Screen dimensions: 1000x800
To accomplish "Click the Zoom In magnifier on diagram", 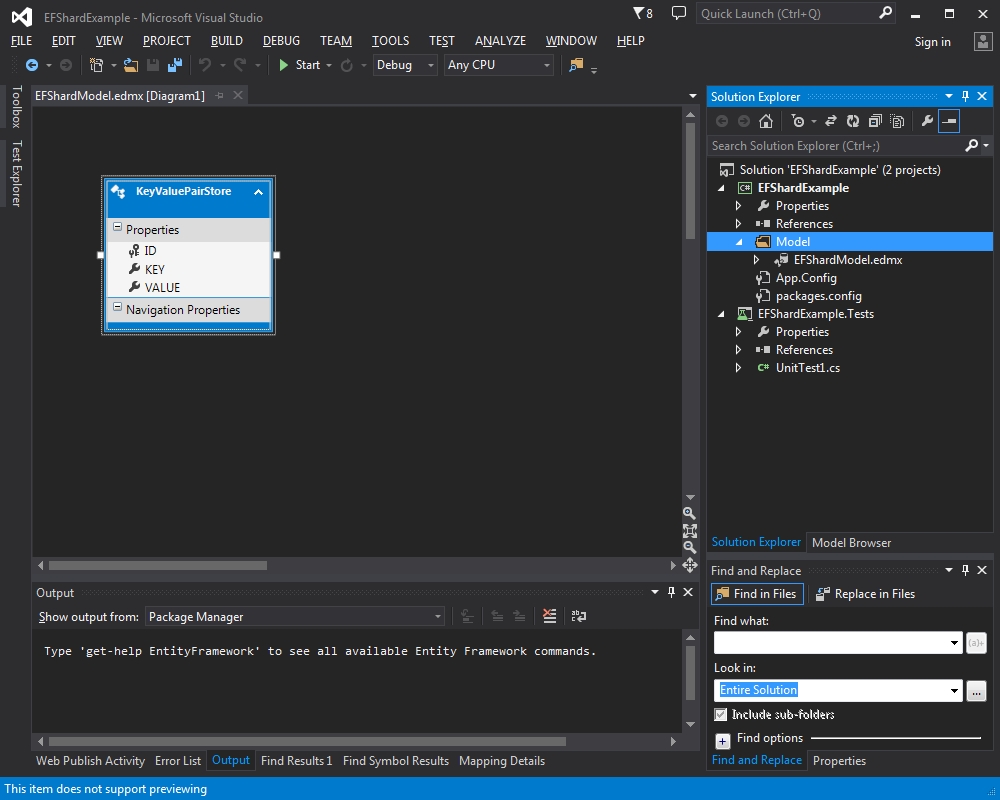I will pyautogui.click(x=689, y=513).
